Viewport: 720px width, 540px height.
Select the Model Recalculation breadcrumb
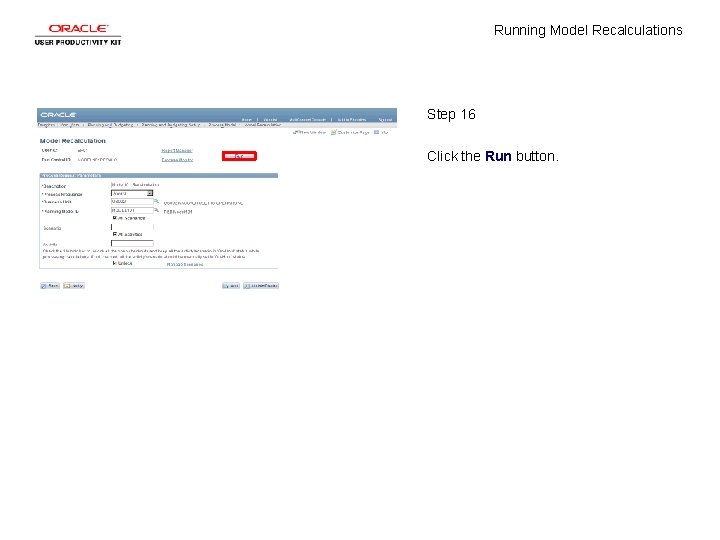click(x=263, y=125)
